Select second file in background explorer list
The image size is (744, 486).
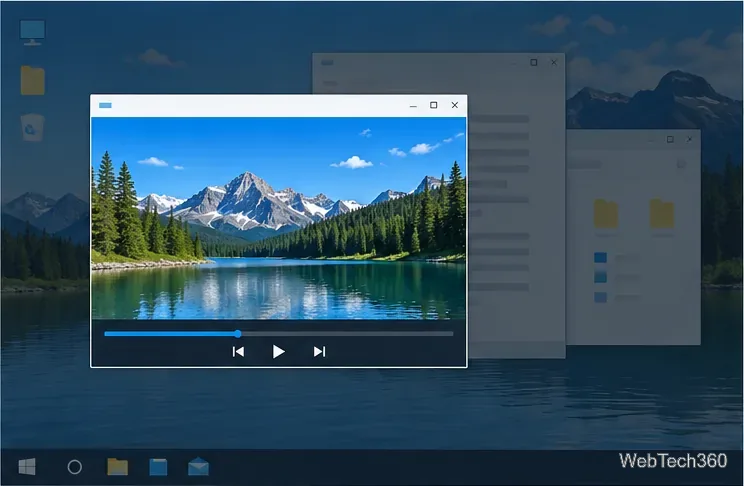(x=600, y=277)
